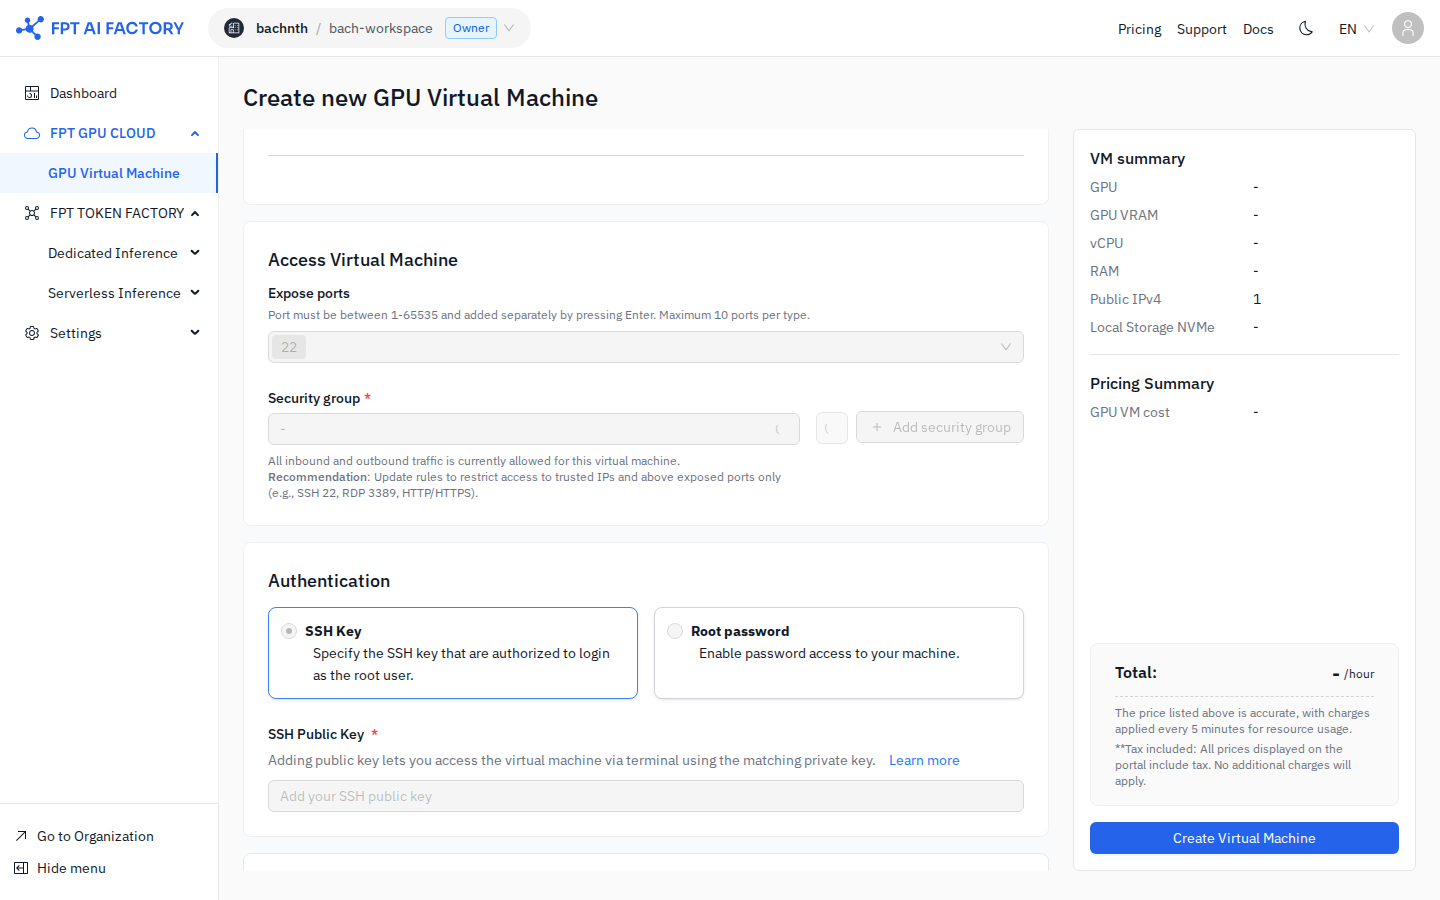Collapse the FPT GPU CLOUD section chevron

coord(195,133)
